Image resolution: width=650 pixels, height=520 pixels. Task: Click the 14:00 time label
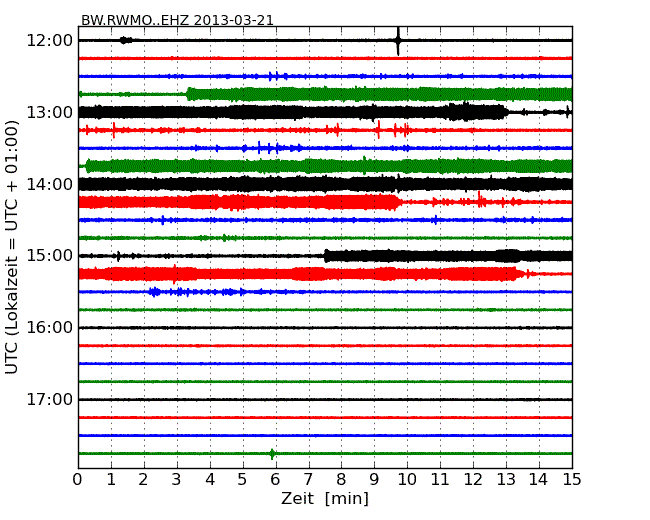pyautogui.click(x=49, y=184)
